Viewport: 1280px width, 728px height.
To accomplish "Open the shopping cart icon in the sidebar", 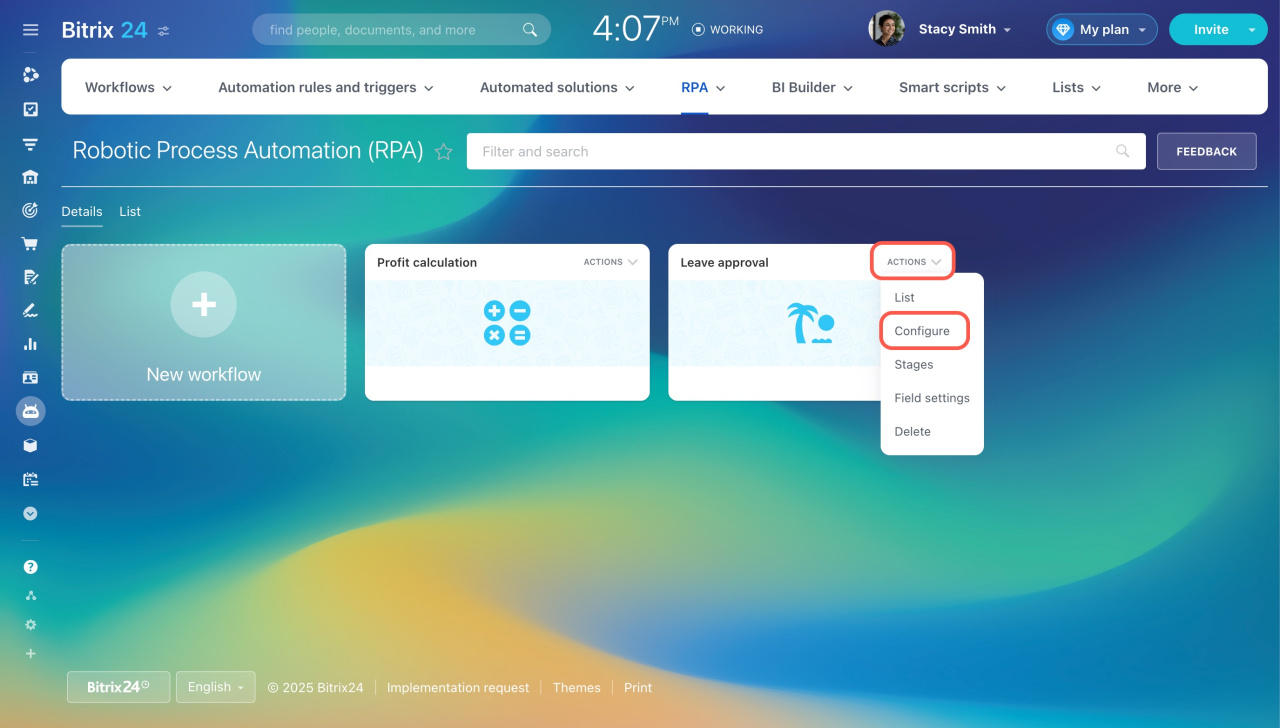I will pyautogui.click(x=30, y=243).
